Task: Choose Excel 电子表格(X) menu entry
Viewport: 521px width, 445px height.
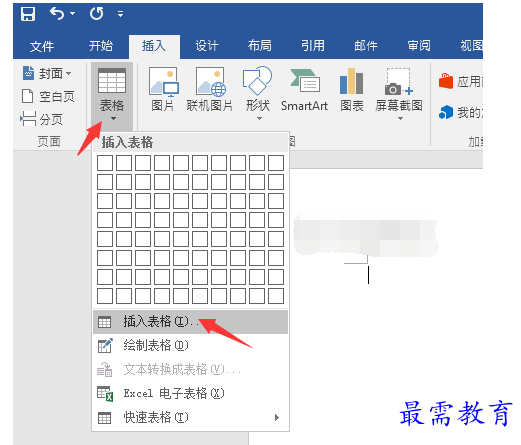Action: click(190, 393)
